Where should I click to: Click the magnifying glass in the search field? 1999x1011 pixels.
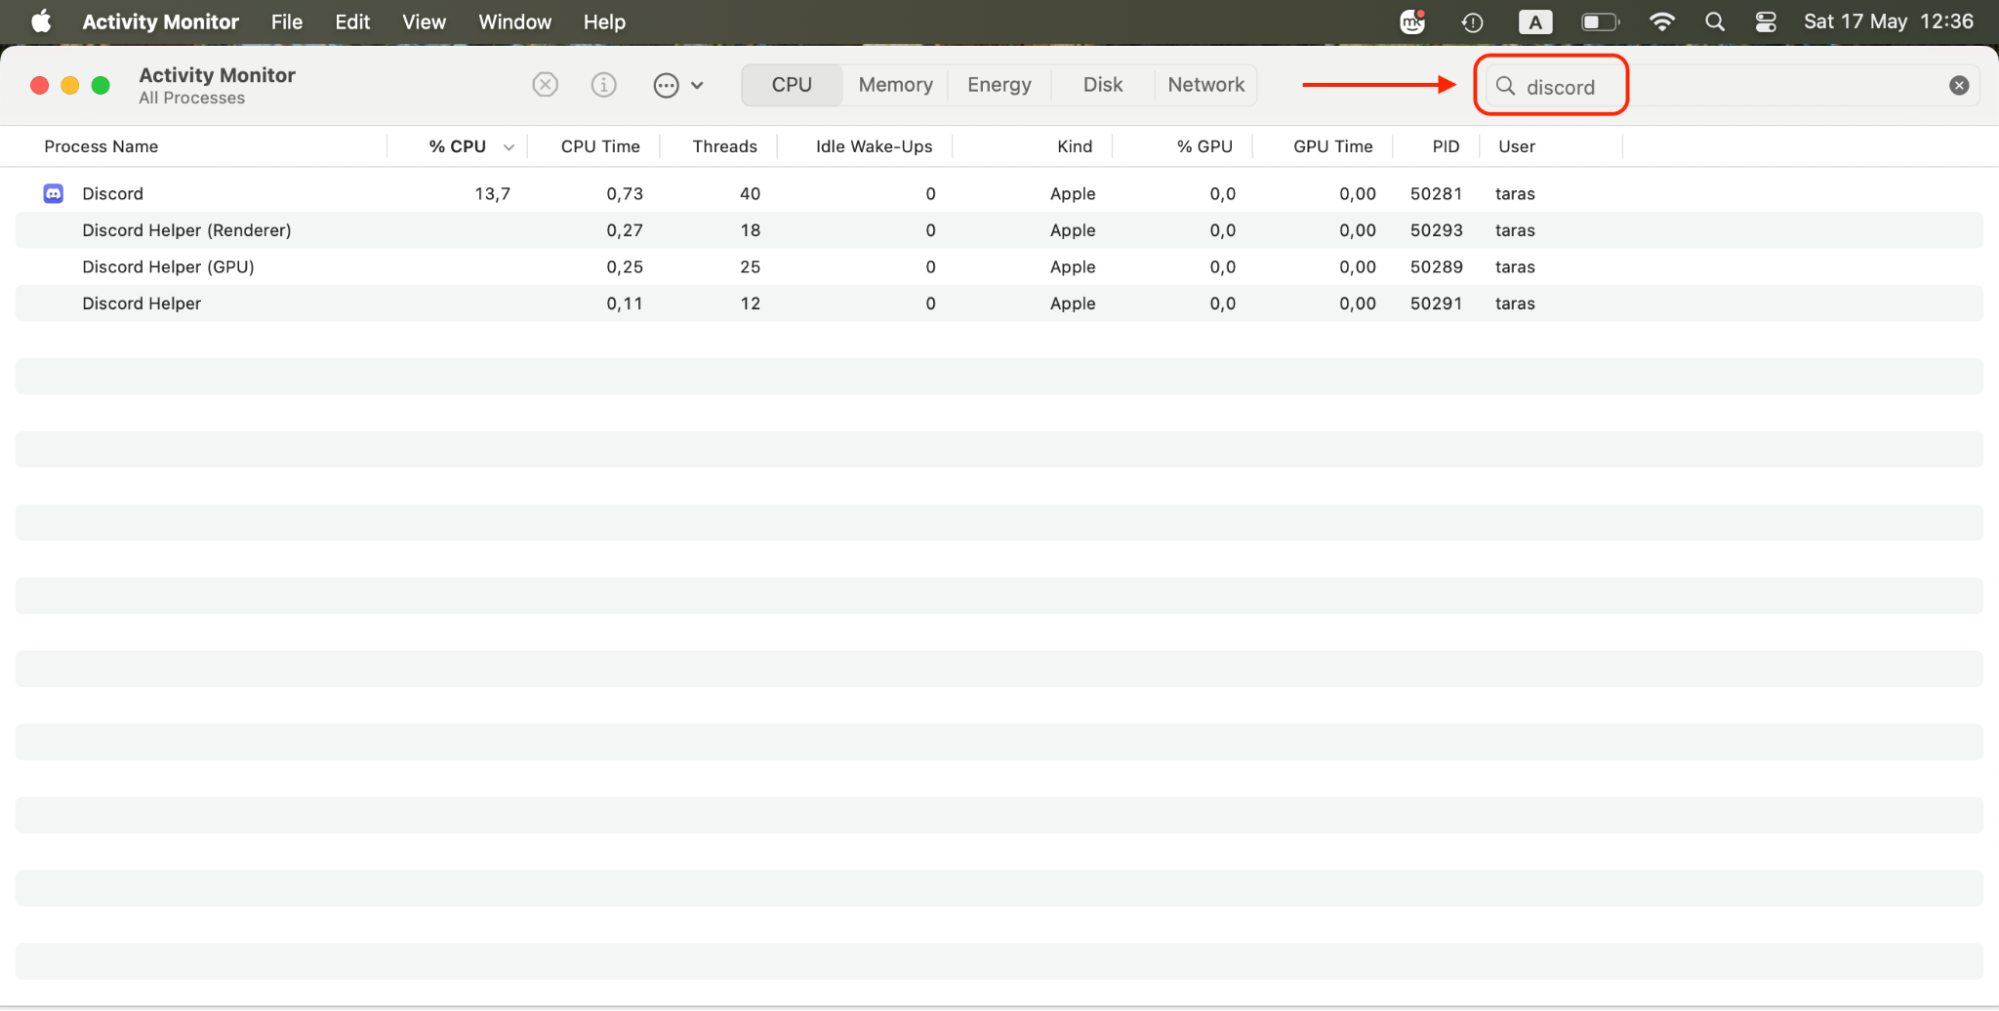click(1506, 87)
